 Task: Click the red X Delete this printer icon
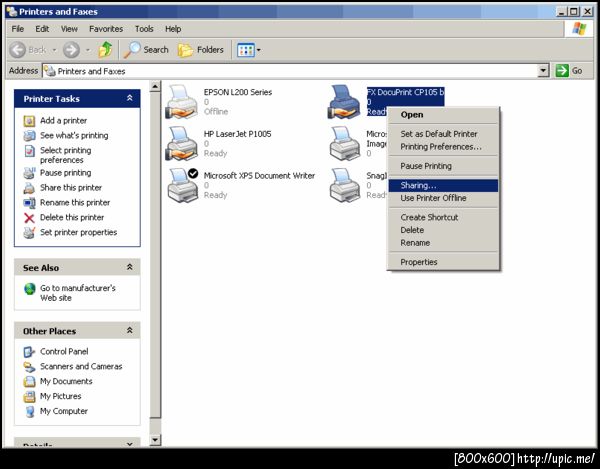(x=29, y=218)
